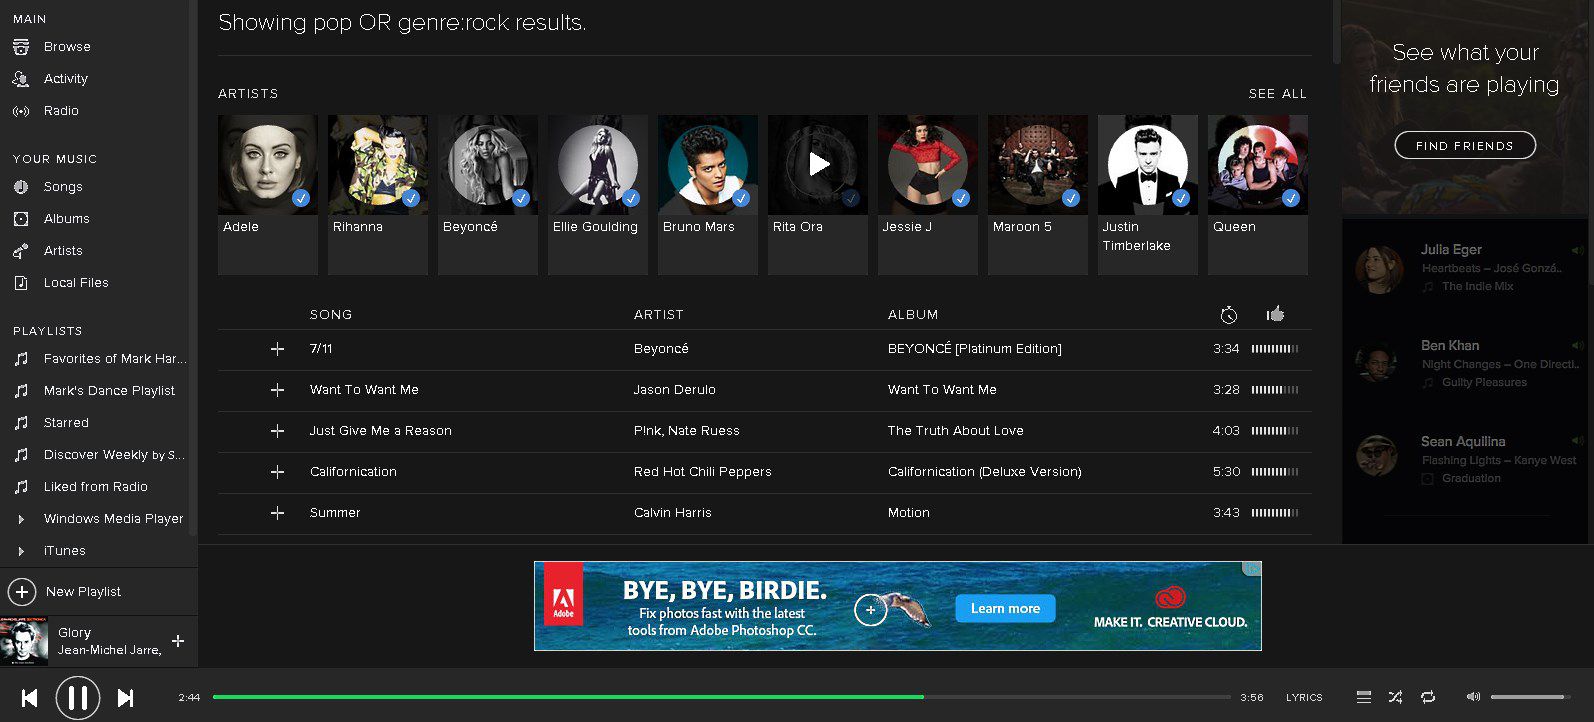Image resolution: width=1594 pixels, height=722 pixels.
Task: Toggle shuffle playback
Action: coord(1395,697)
